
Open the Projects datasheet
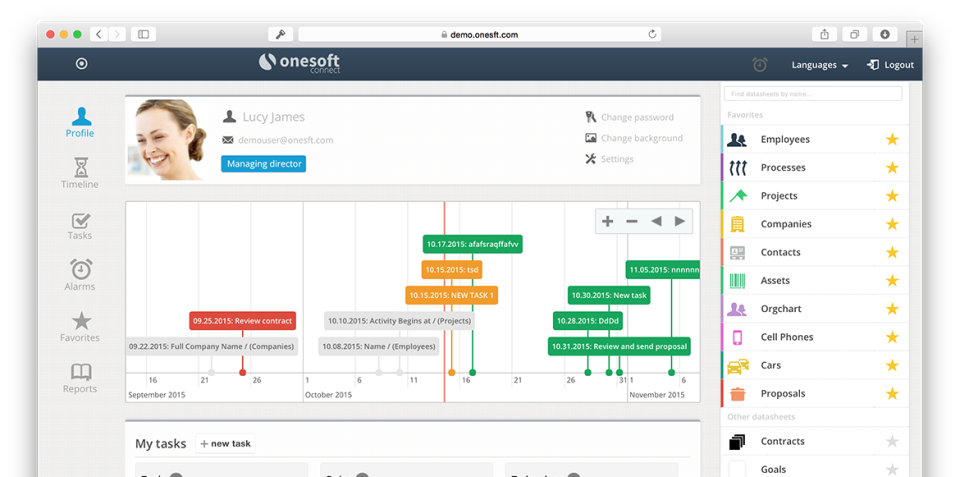pyautogui.click(x=779, y=196)
